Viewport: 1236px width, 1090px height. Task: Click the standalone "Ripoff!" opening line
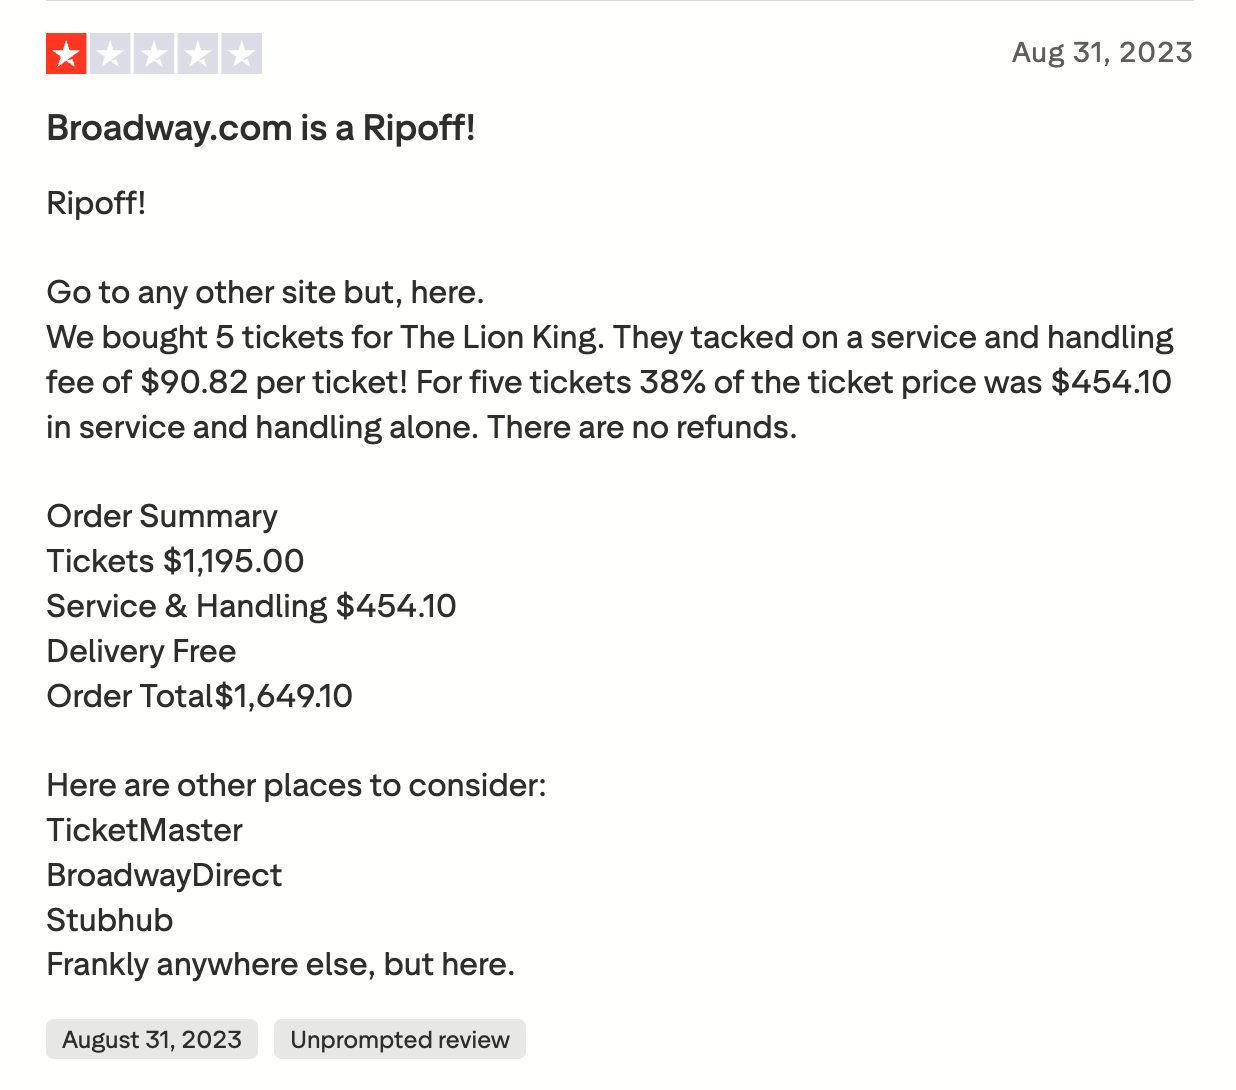[96, 203]
